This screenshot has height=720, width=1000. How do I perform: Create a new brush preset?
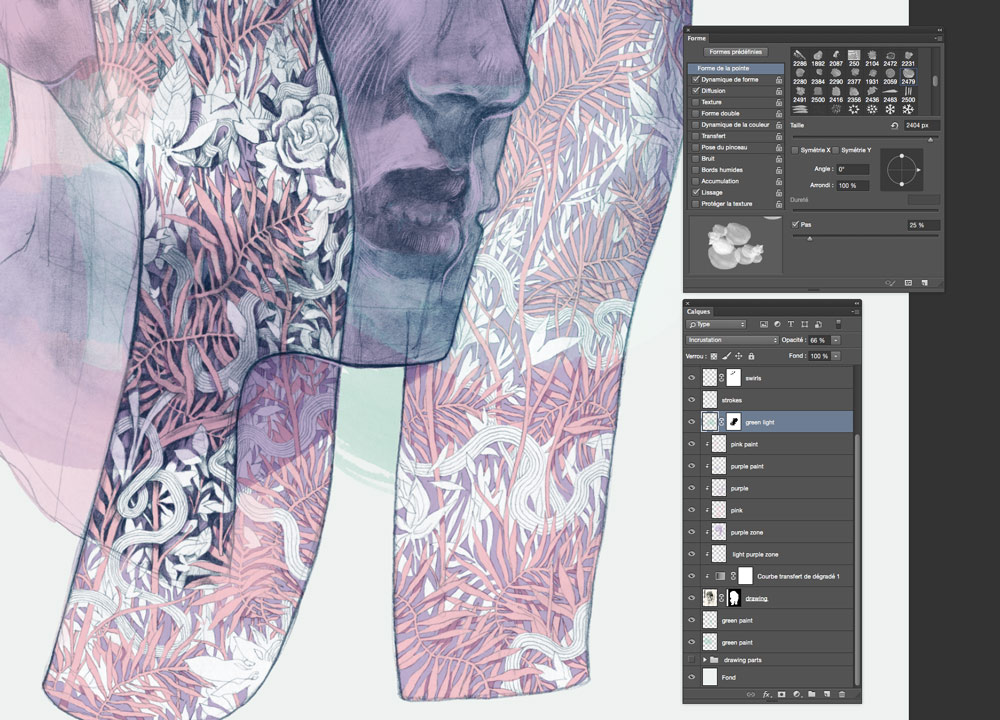tap(924, 283)
